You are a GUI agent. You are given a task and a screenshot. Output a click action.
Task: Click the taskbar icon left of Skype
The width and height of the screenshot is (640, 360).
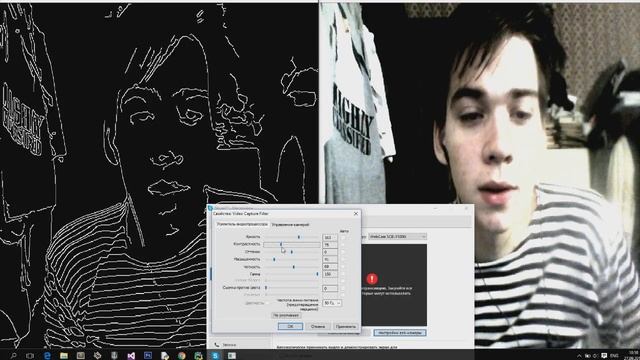198,356
